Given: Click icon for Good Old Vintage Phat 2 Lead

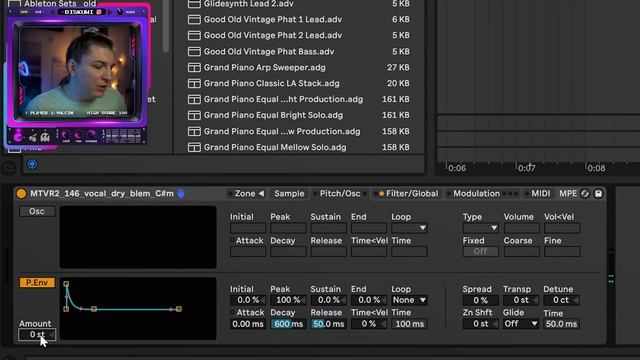Looking at the screenshot, I should [x=194, y=36].
